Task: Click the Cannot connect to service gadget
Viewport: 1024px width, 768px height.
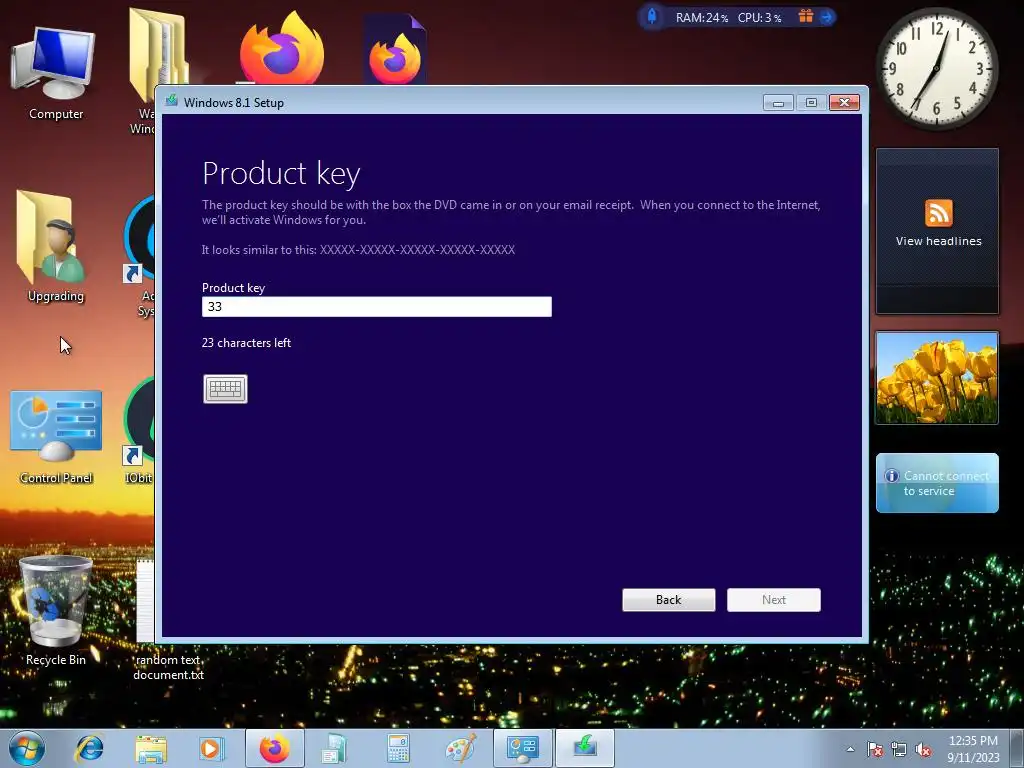Action: point(937,483)
